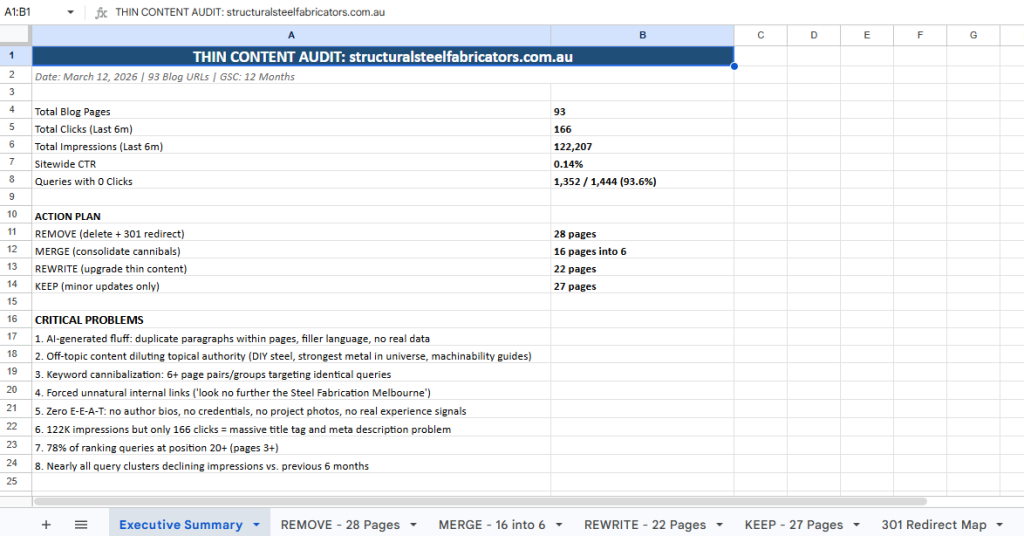The width and height of the screenshot is (1024, 536).
Task: Select the 122K impressions problem cell
Action: (291, 429)
